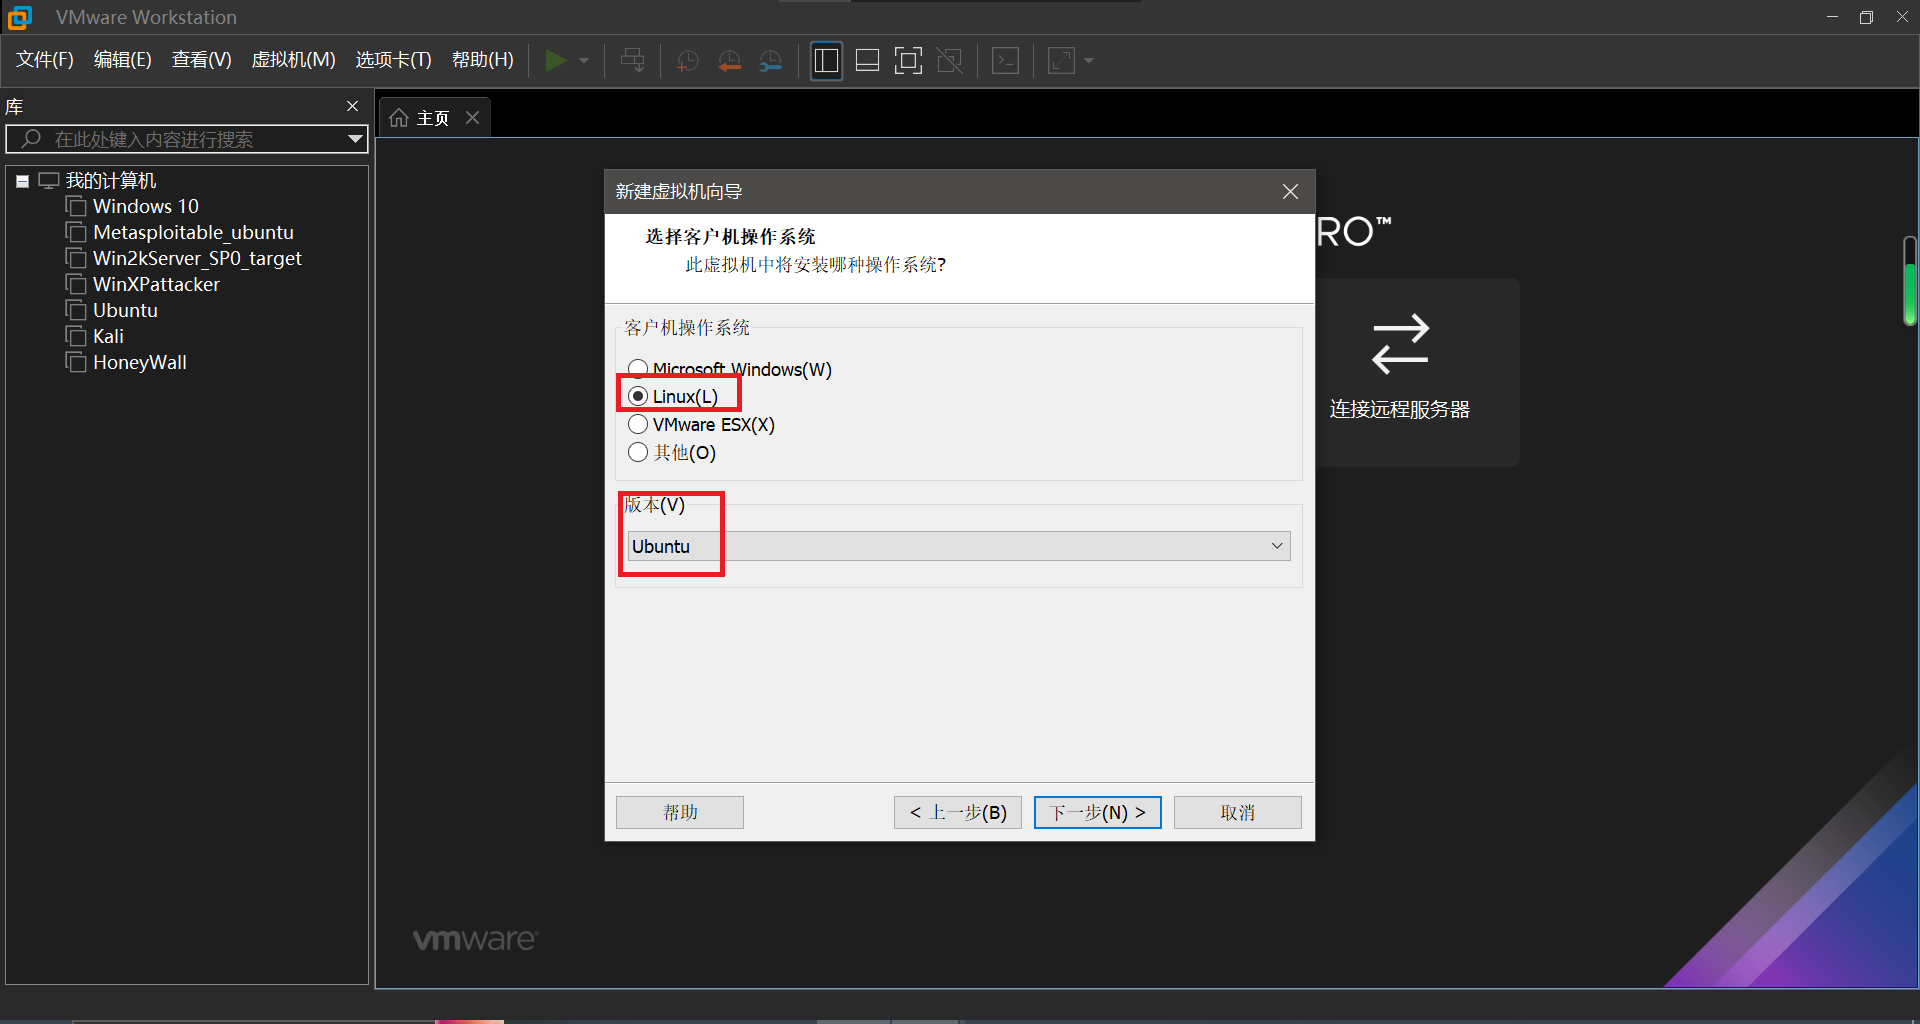Open the snapshot manager toolbar icon
The height and width of the screenshot is (1024, 1920).
pos(771,61)
